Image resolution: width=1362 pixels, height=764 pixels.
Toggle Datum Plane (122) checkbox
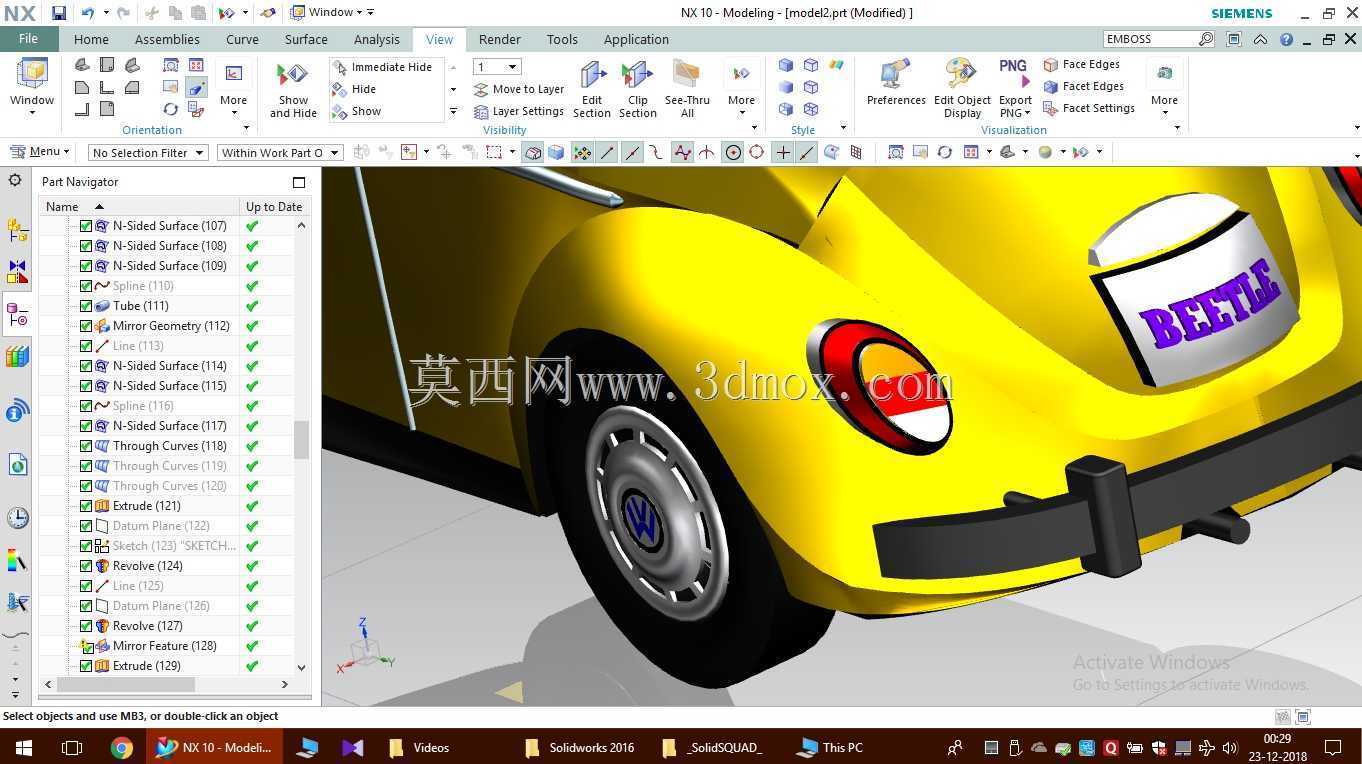(86, 526)
